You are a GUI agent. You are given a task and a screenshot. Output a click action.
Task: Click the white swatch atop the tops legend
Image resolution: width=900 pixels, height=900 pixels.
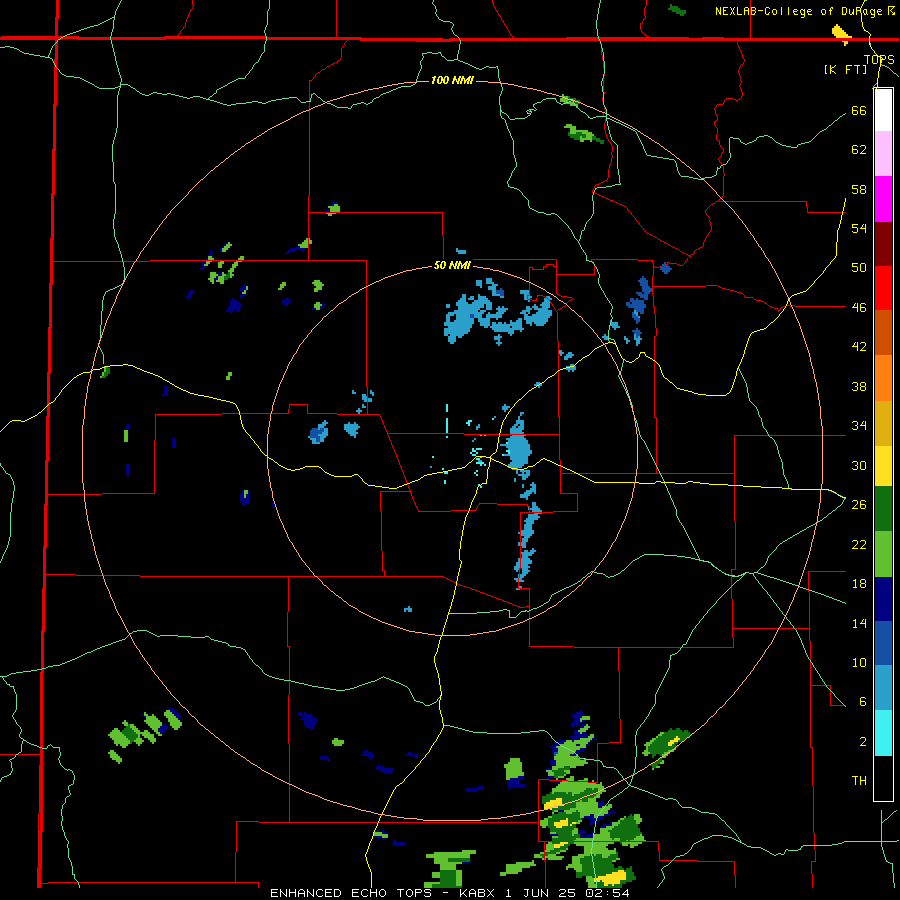[883, 110]
